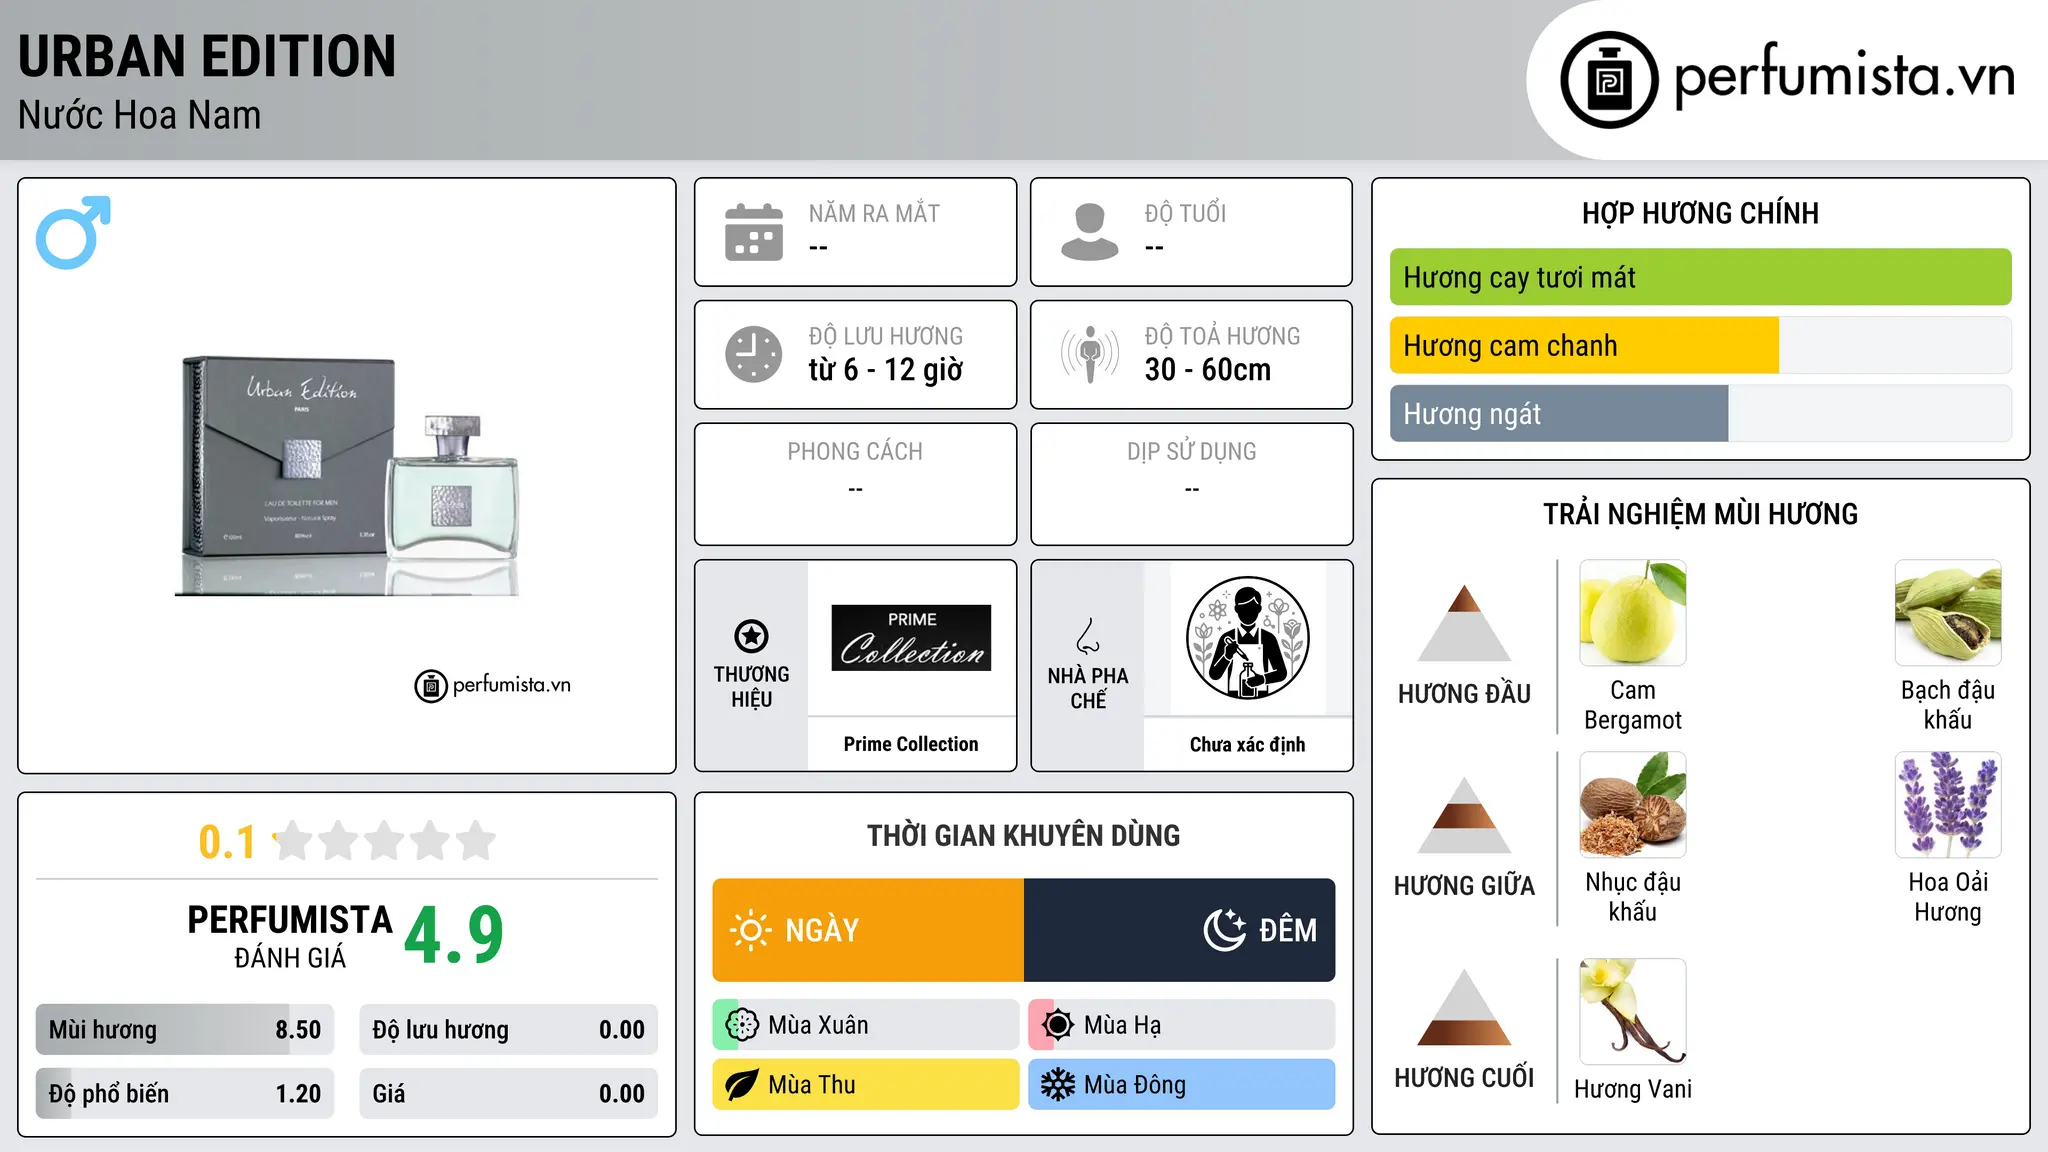Click the HỢP HƯƠNG CHÍNH heading
This screenshot has width=2048, height=1152.
pyautogui.click(x=1700, y=213)
